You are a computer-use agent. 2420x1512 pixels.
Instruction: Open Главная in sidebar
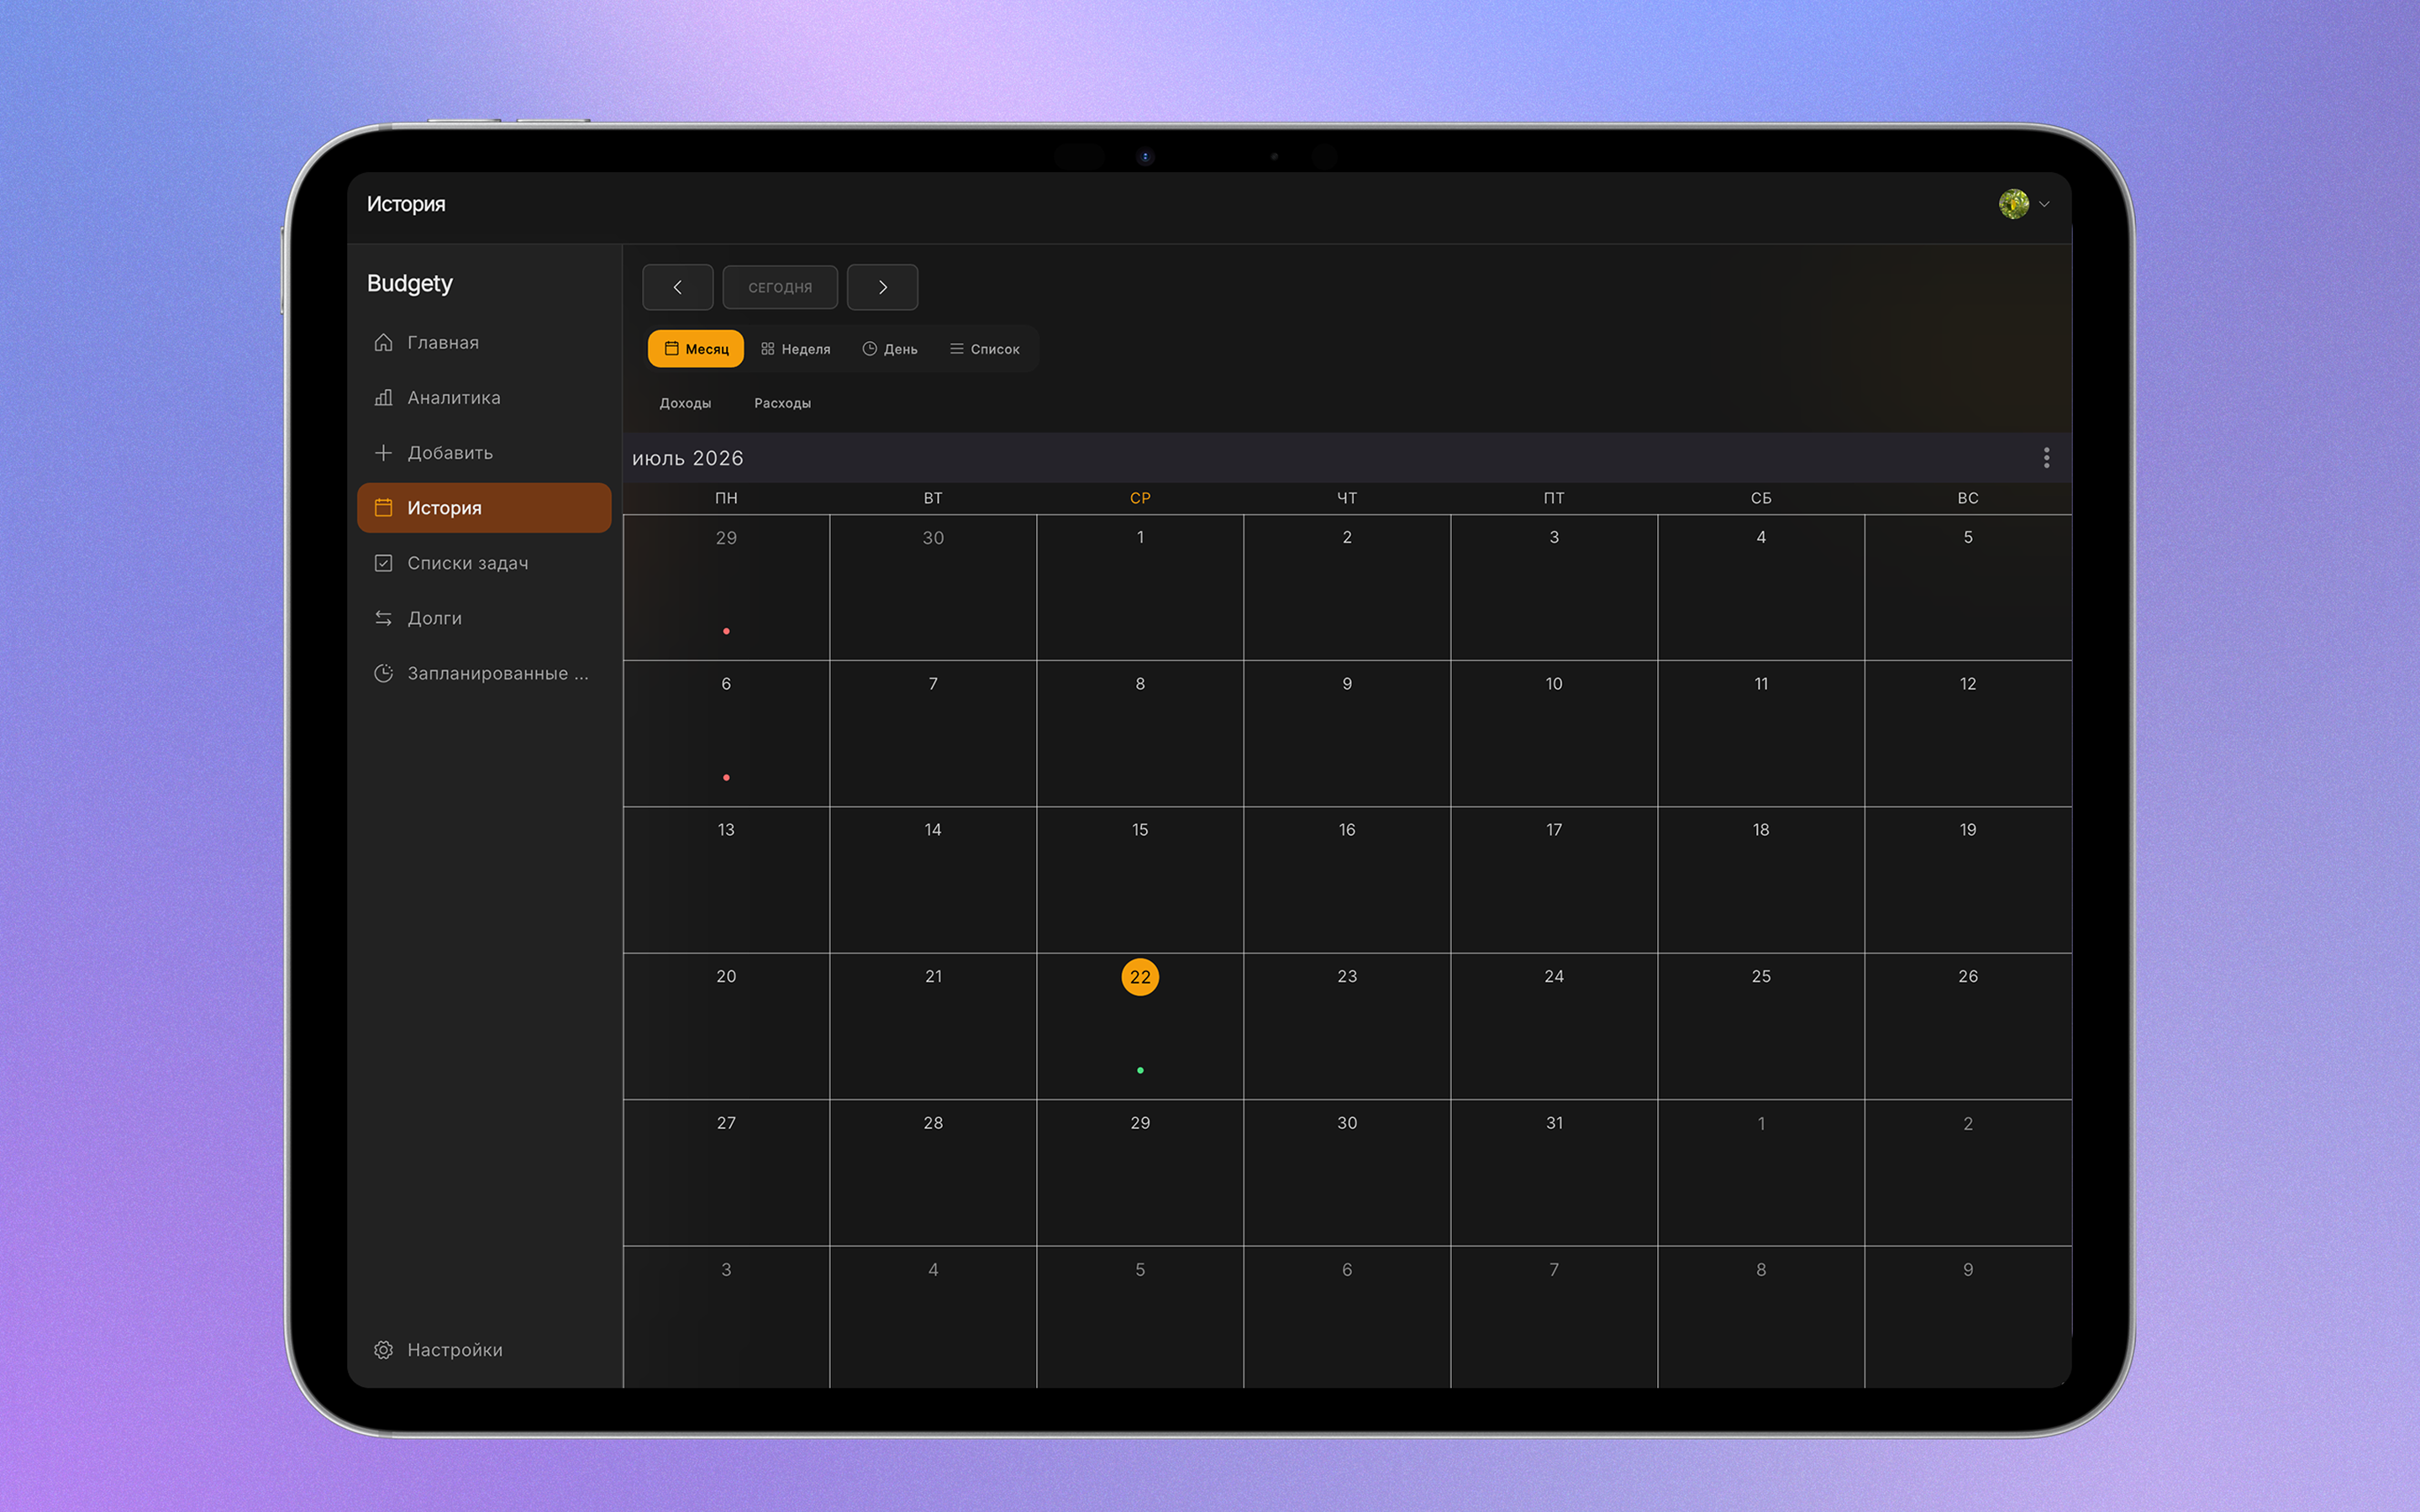click(x=484, y=342)
